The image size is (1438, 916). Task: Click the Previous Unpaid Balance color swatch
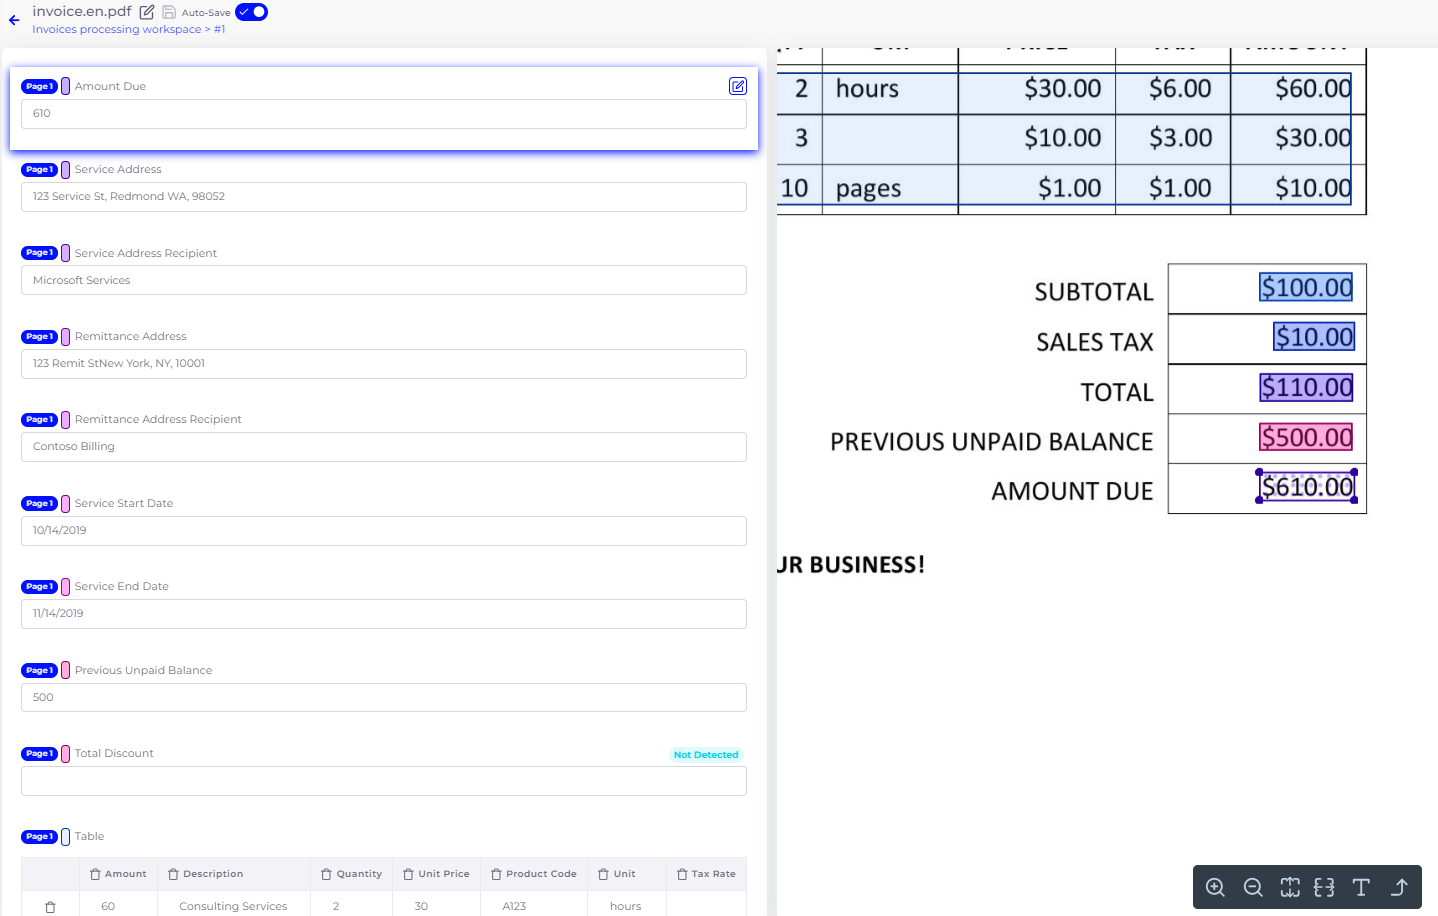pos(66,670)
